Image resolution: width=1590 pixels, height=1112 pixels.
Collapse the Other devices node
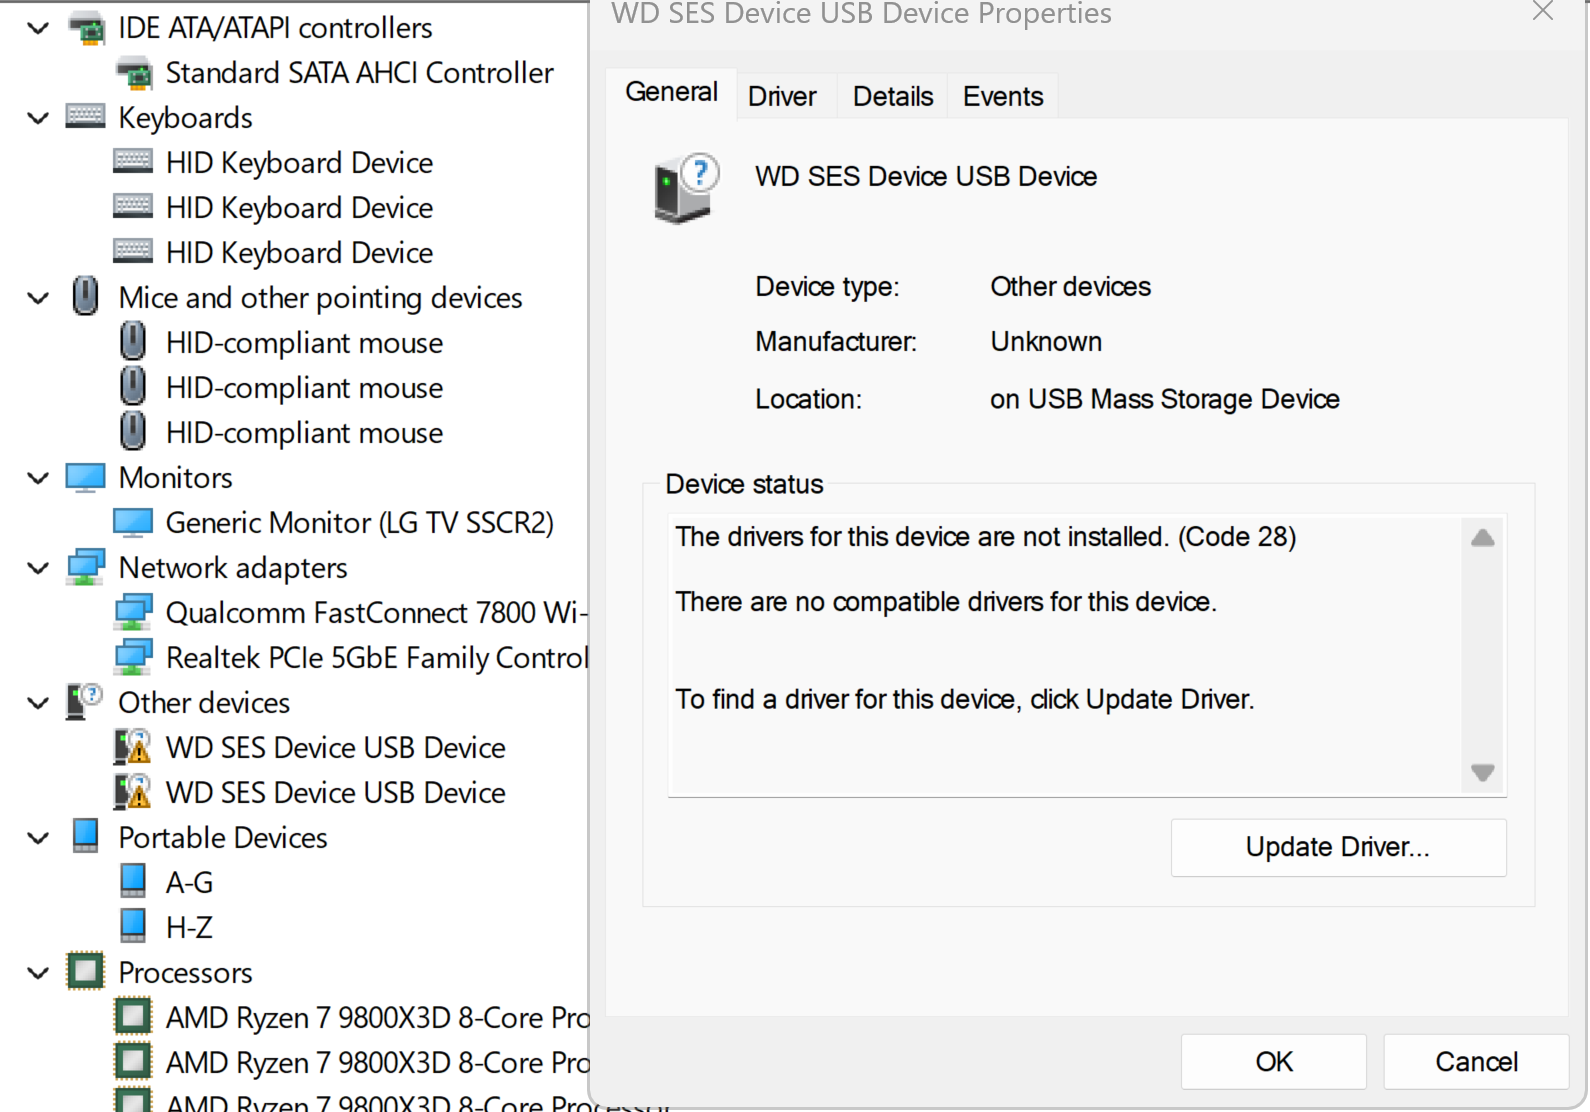[38, 703]
